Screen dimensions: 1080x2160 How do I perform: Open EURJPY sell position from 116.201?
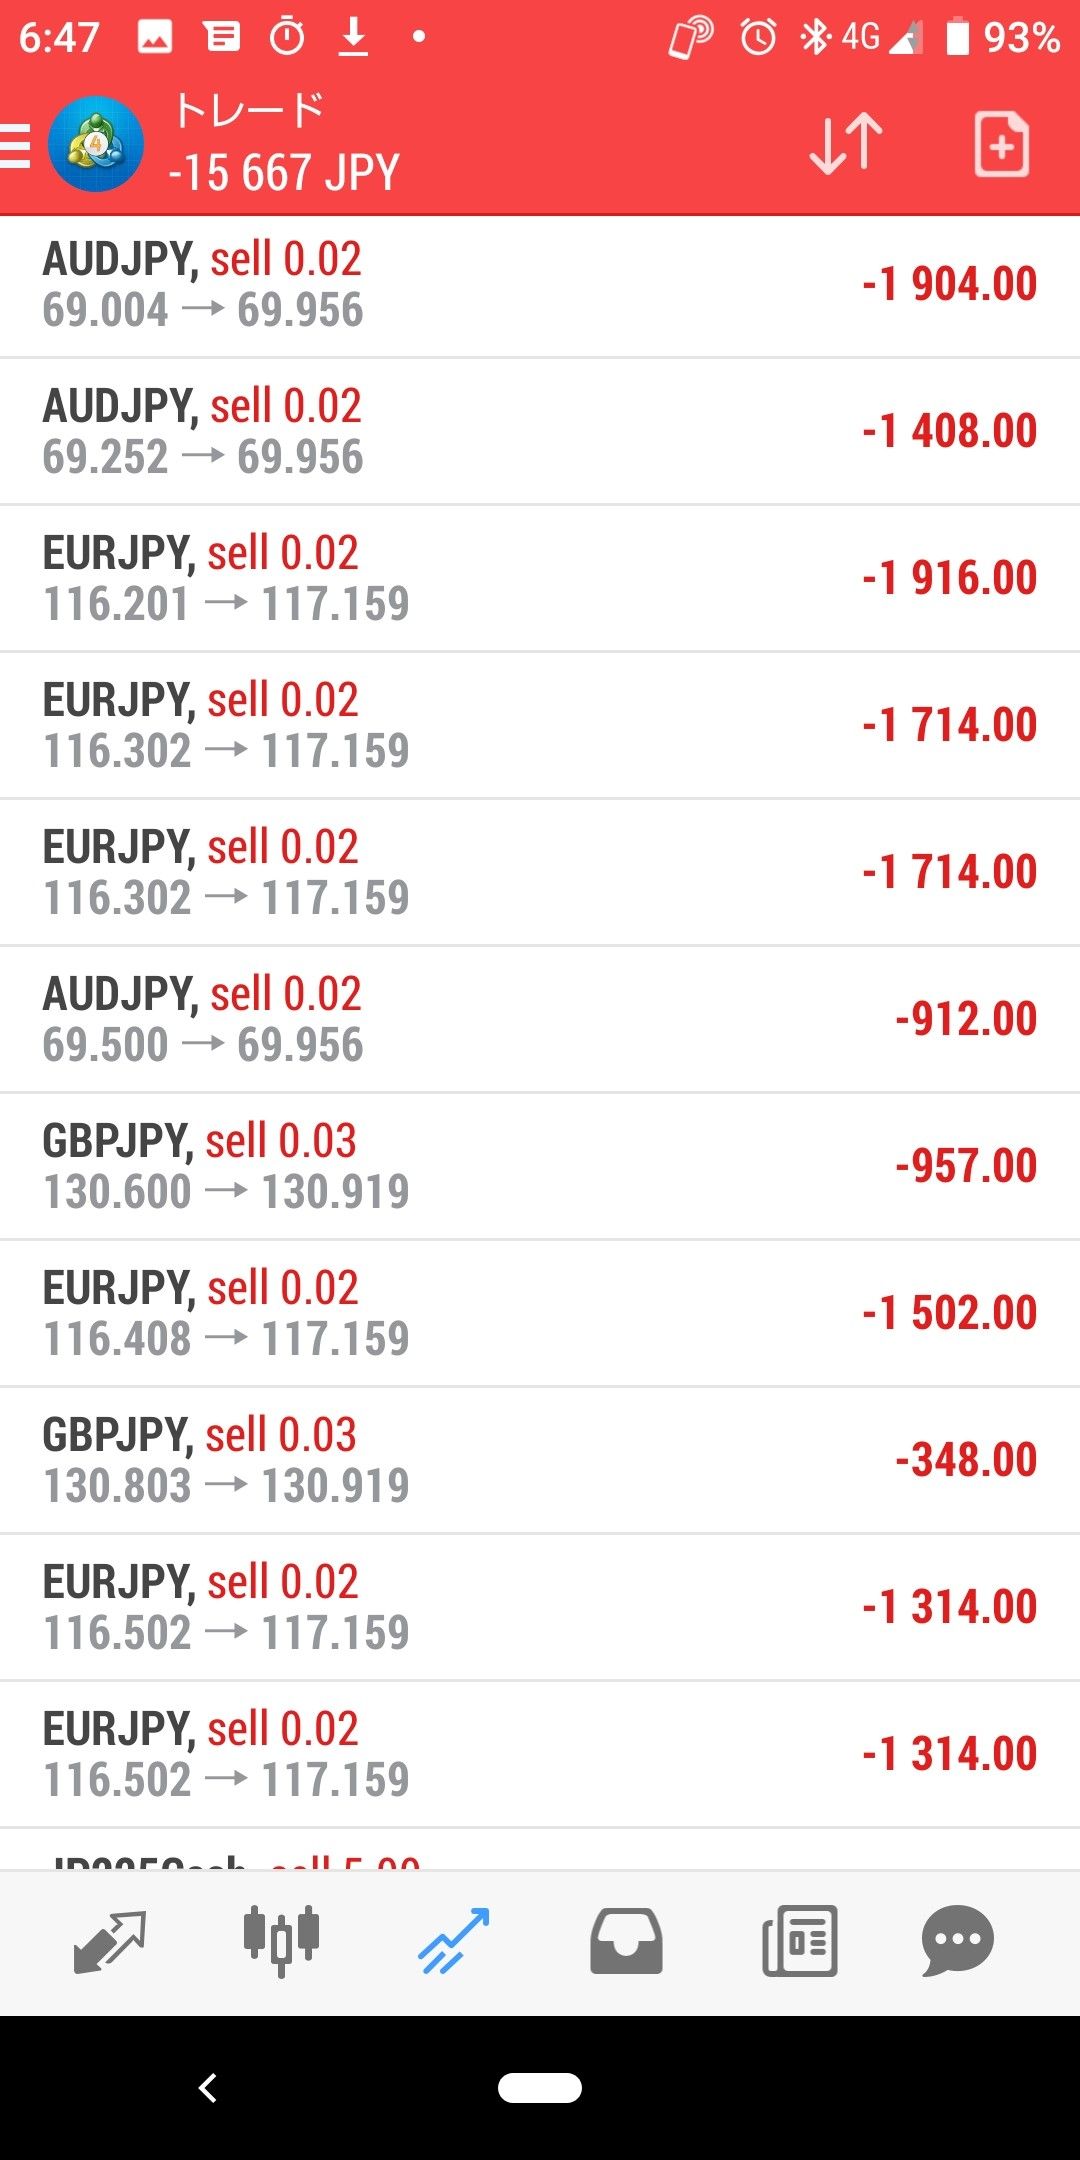pos(540,578)
